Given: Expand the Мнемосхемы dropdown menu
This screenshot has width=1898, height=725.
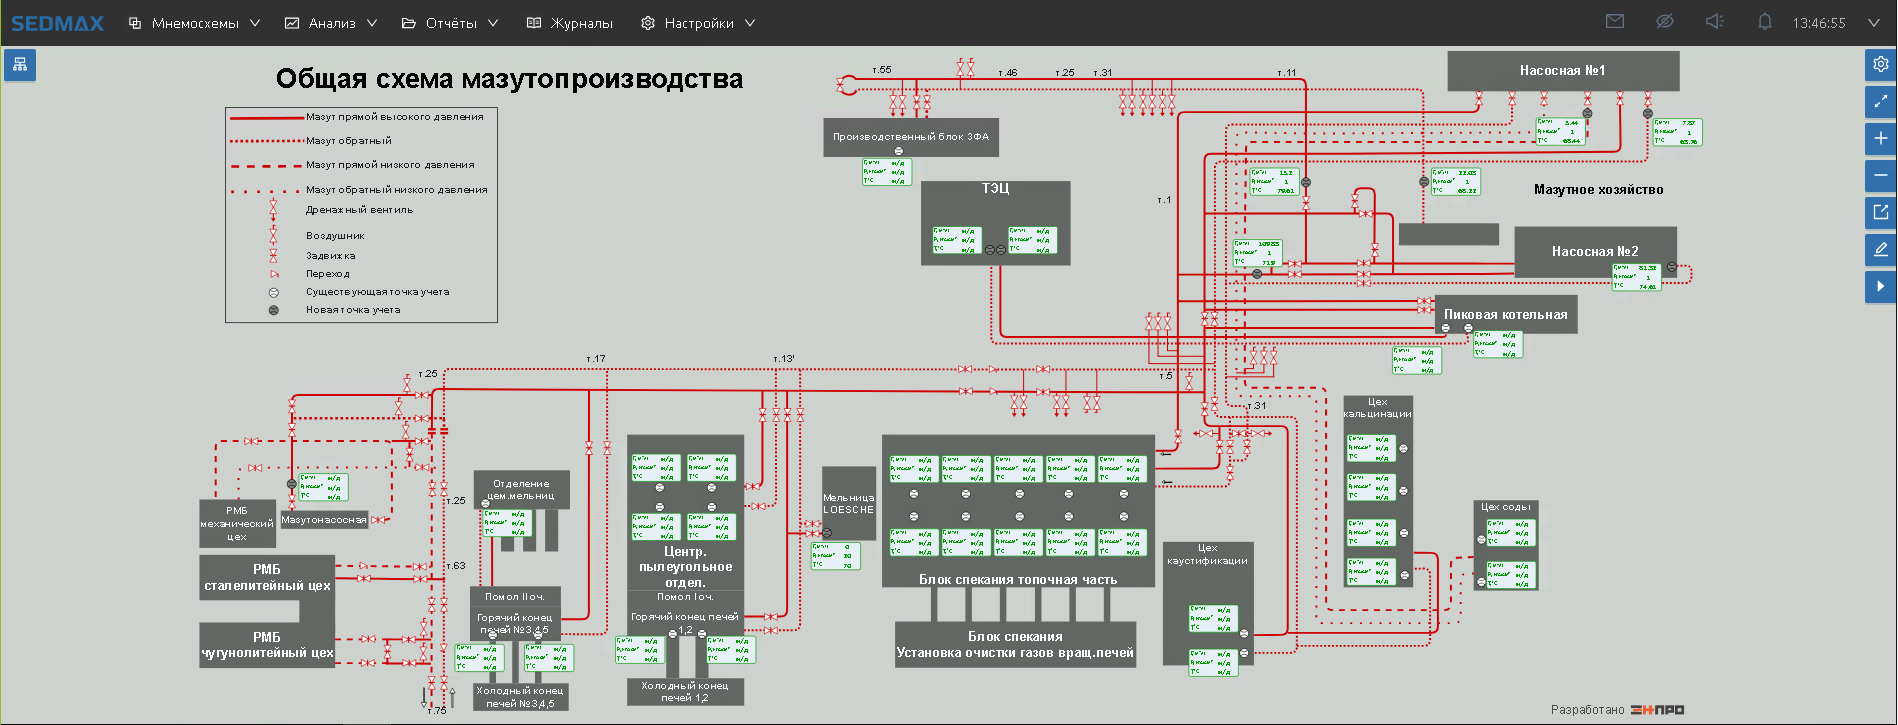Looking at the screenshot, I should [x=195, y=23].
